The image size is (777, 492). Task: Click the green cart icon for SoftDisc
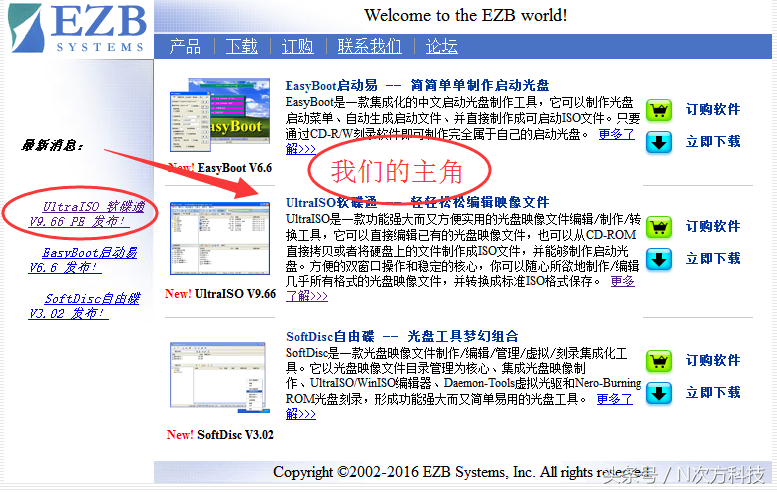tap(659, 361)
